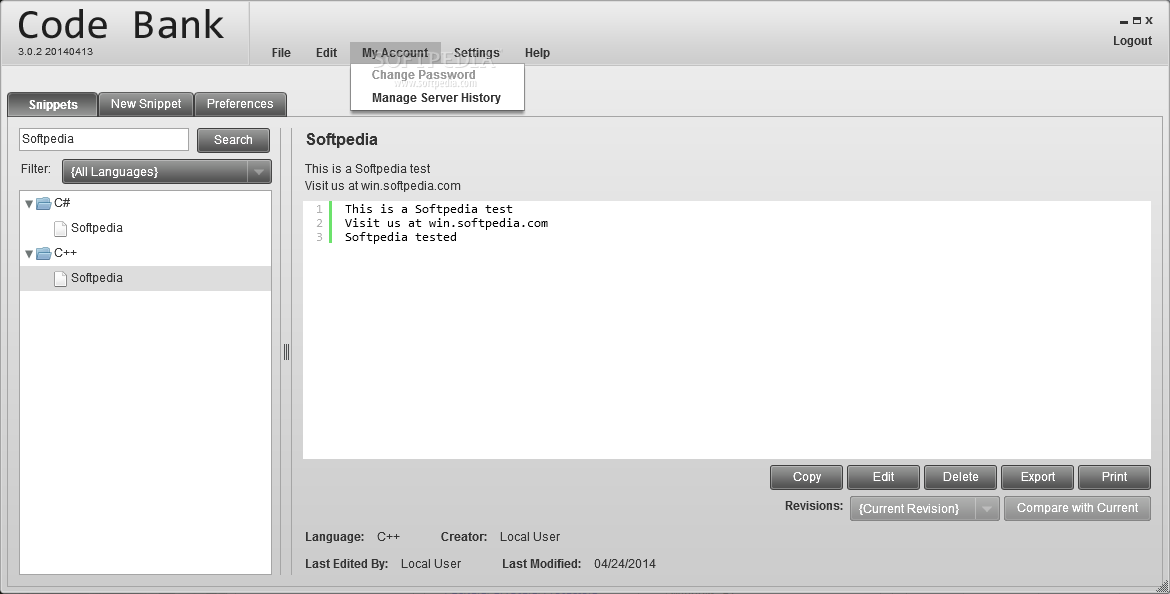
Task: Click the Edit snippet button
Action: (883, 477)
